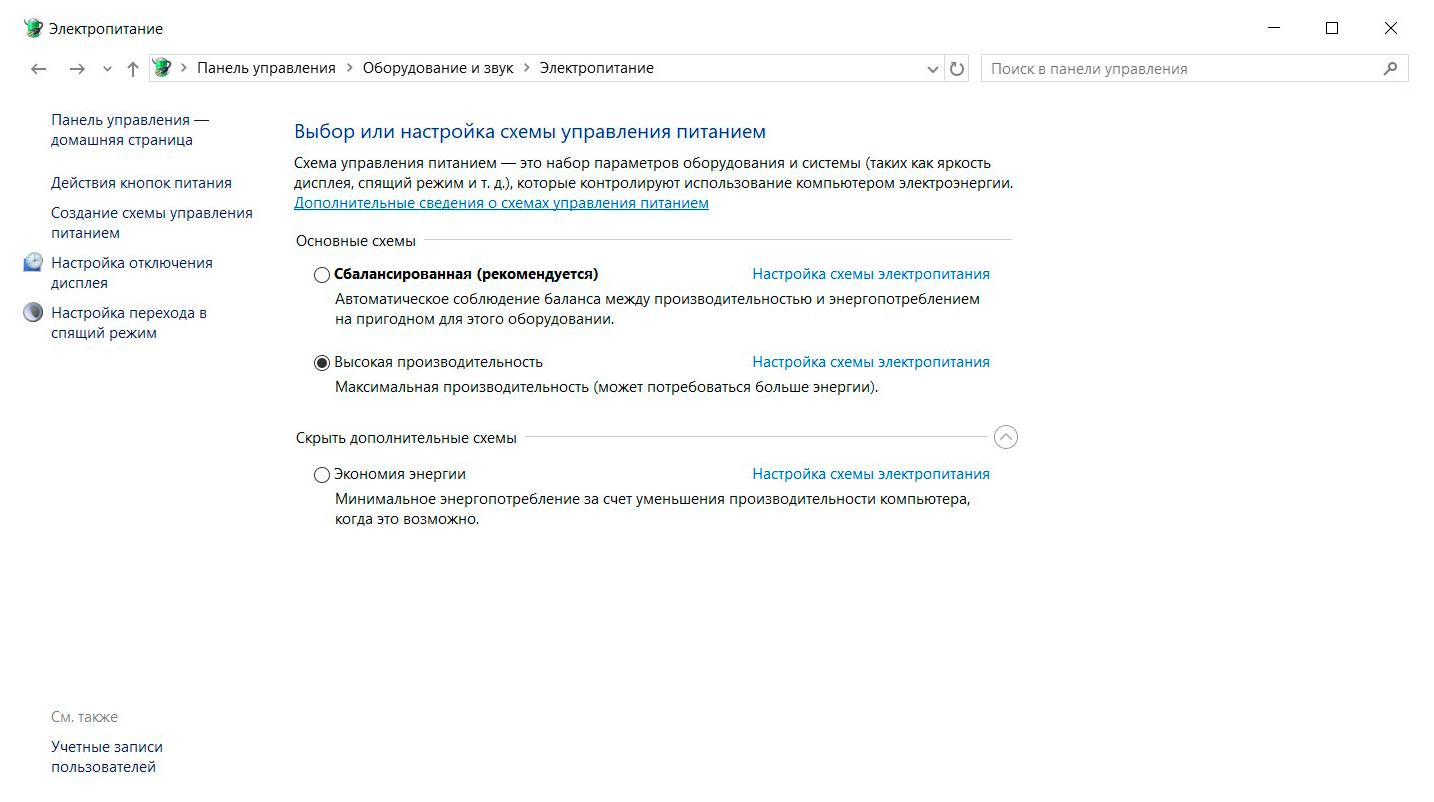Select the Сбалансированная power plan
This screenshot has width=1434, height=802.
(x=322, y=275)
